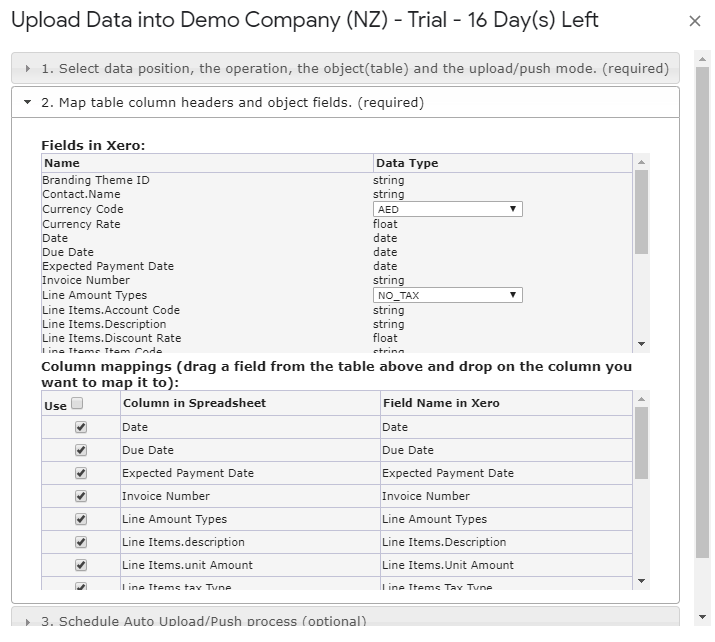Click the dialog's main scroll-down arrow

(x=702, y=617)
